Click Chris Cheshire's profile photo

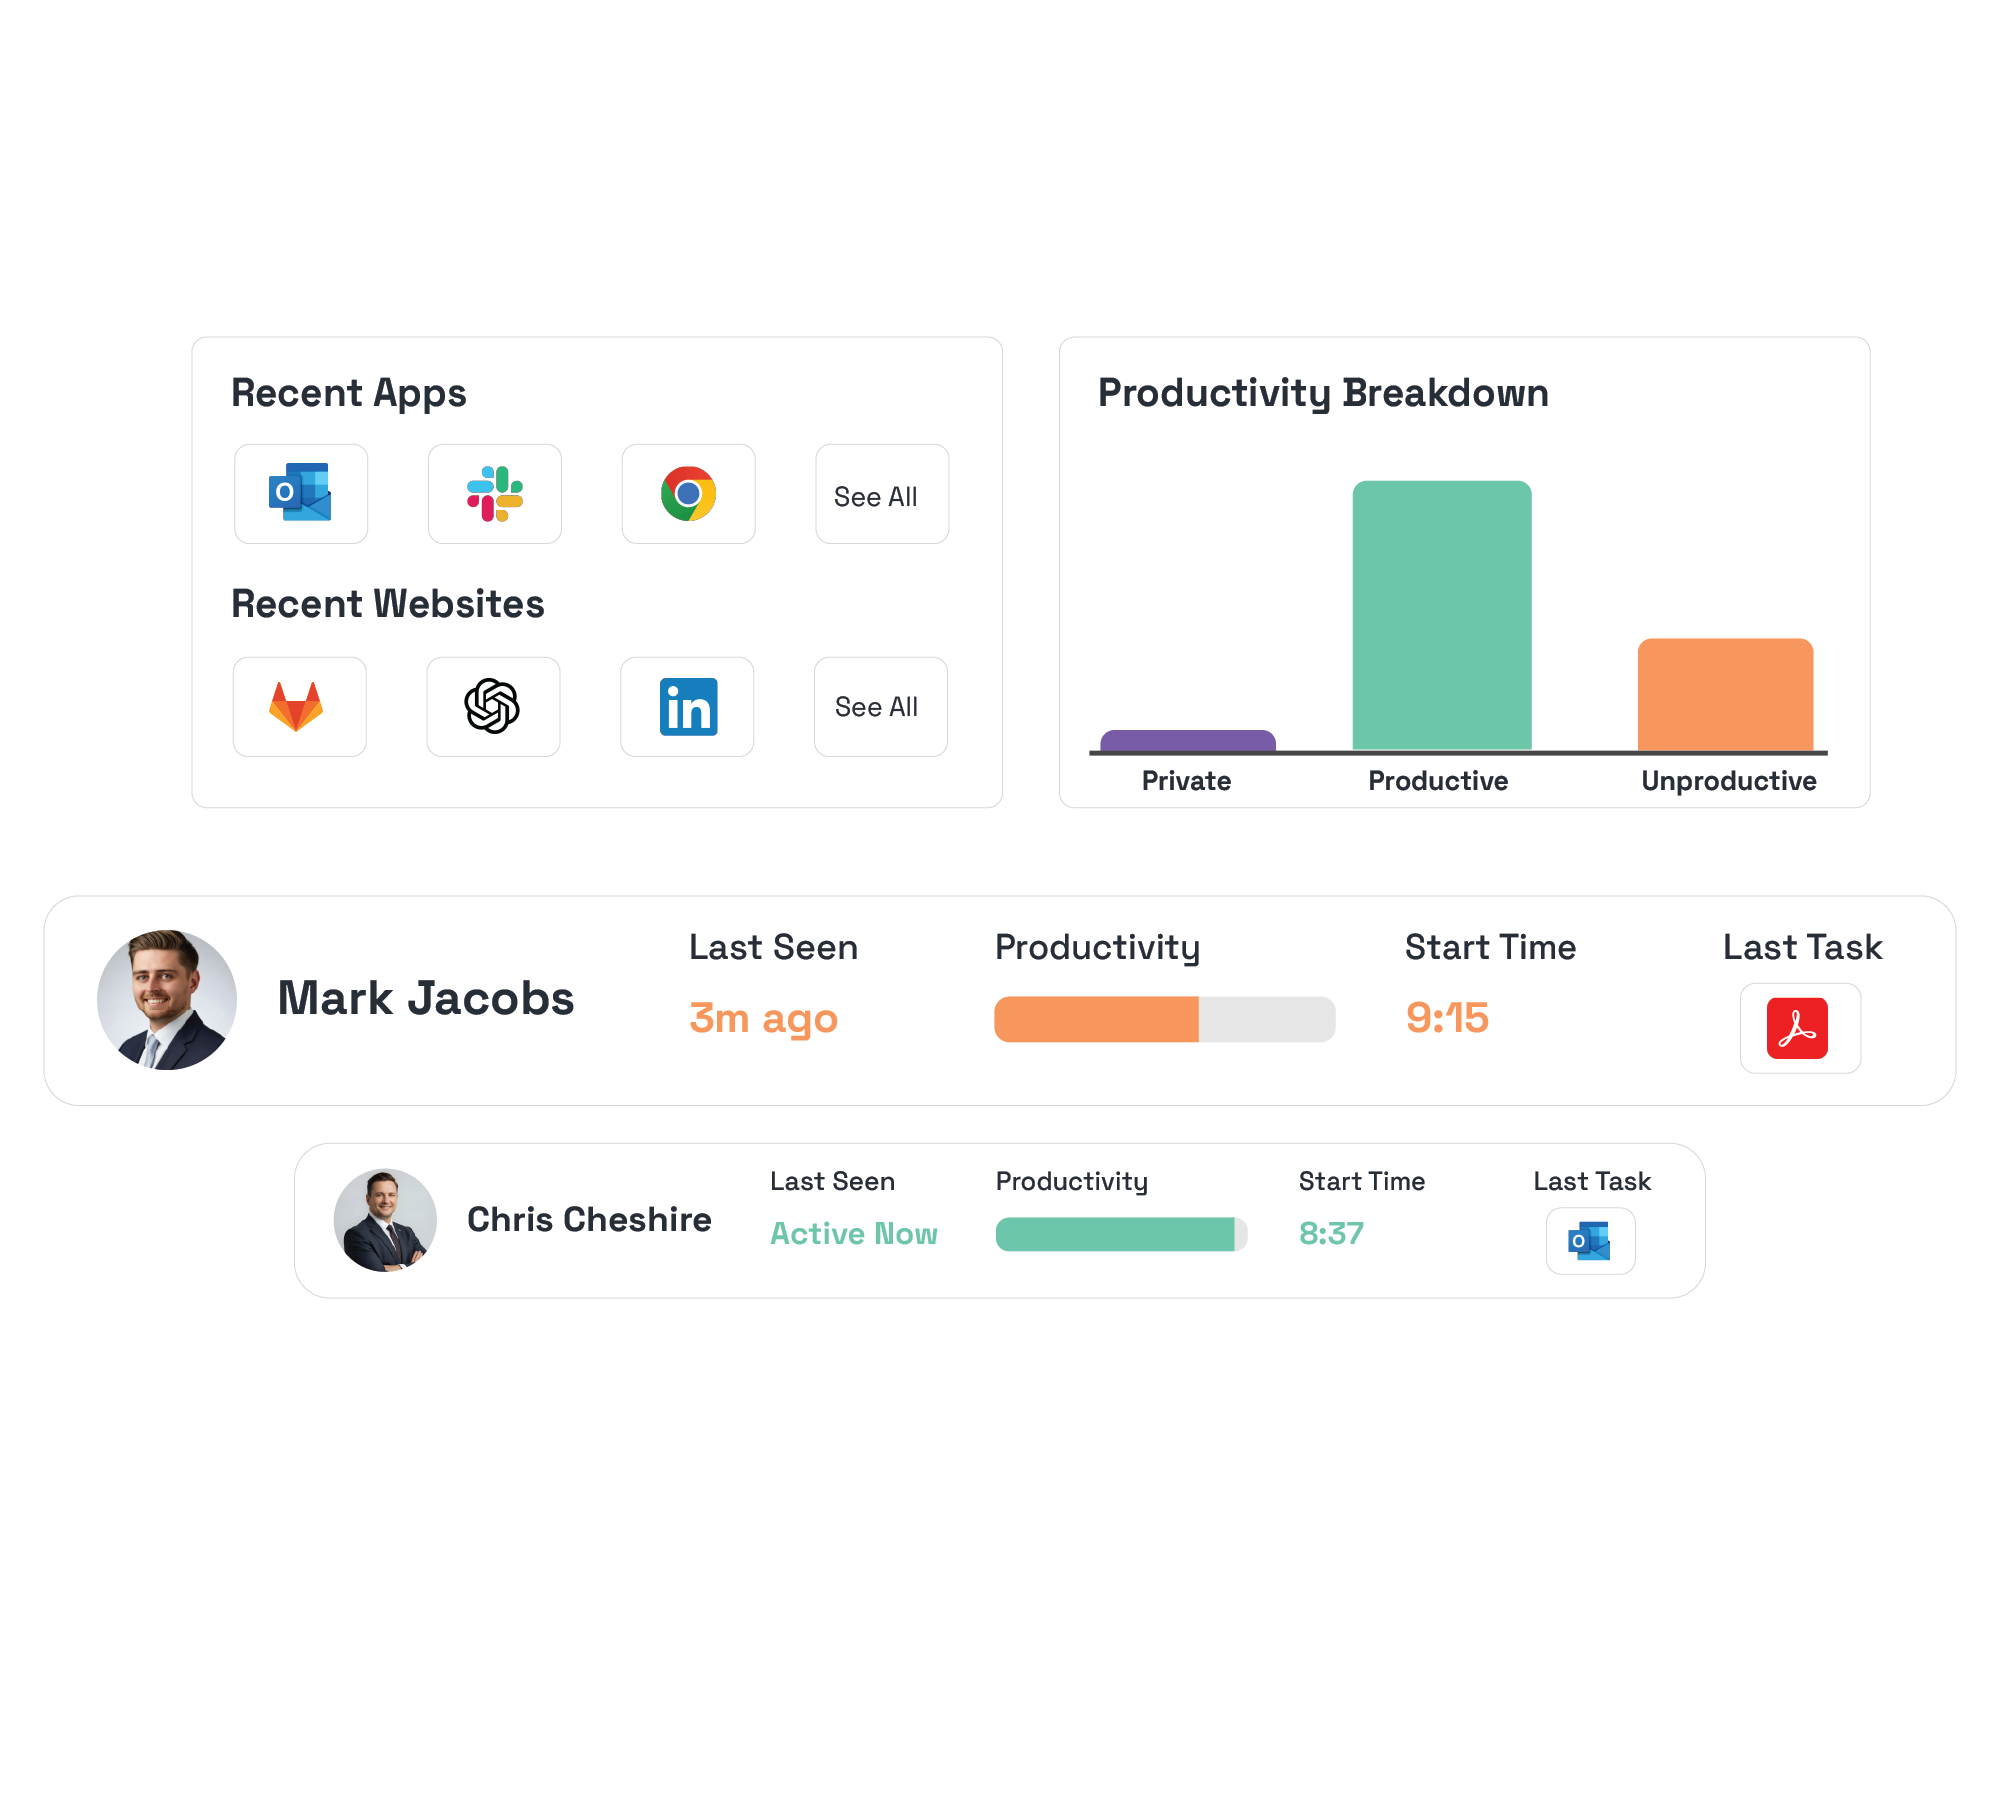(385, 1220)
